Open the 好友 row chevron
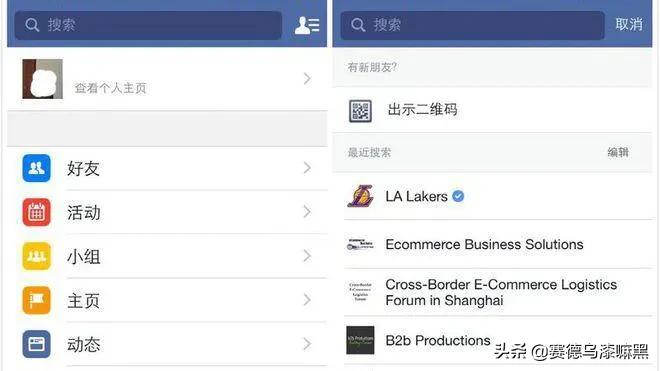Image resolution: width=660 pixels, height=371 pixels. click(307, 168)
